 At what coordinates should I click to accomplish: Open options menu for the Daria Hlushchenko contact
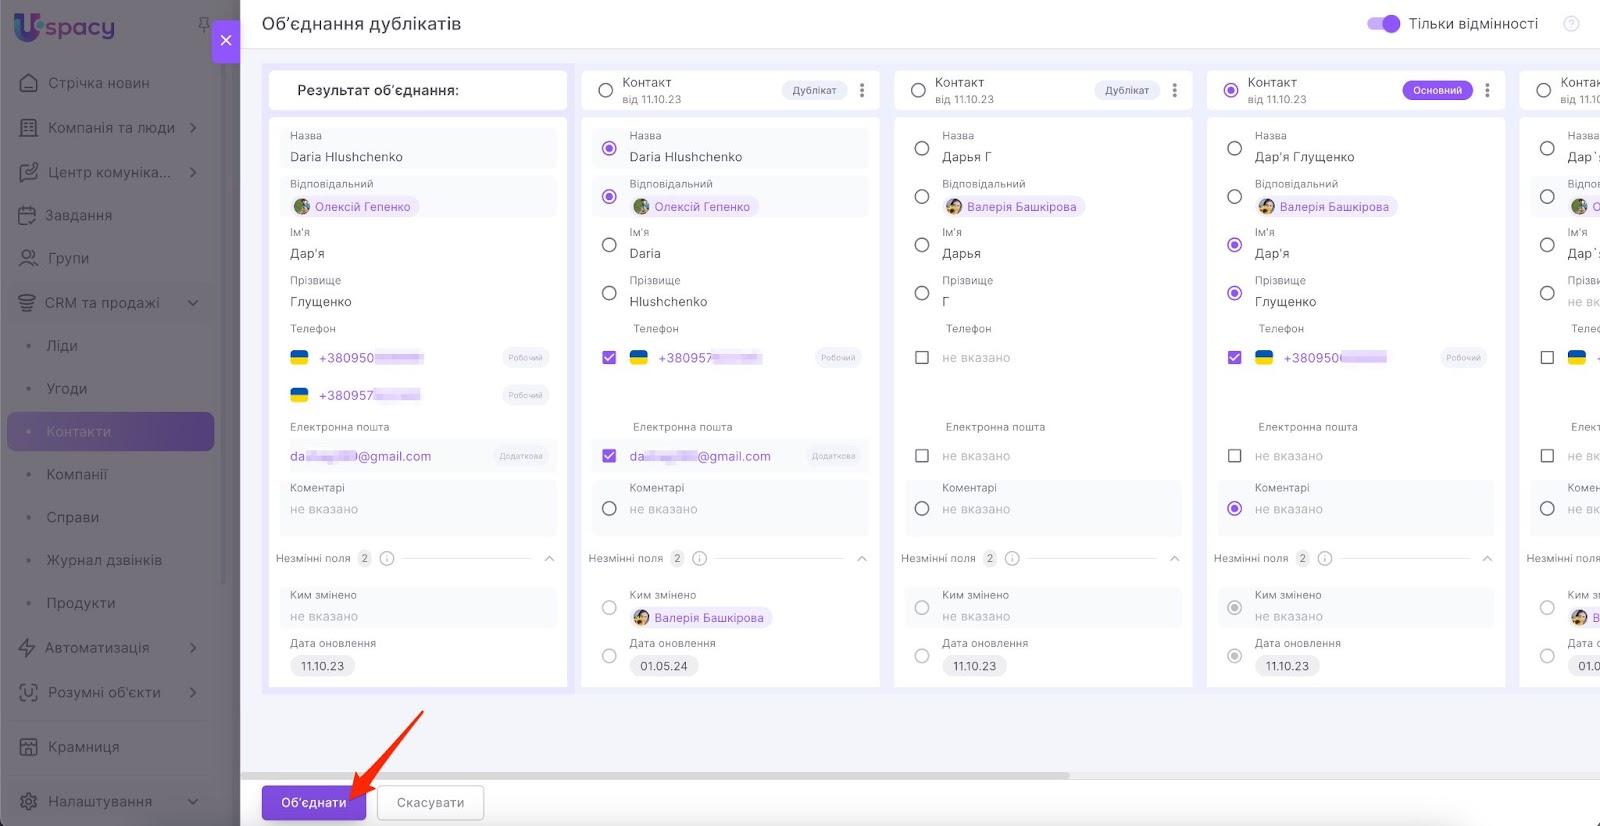click(862, 90)
